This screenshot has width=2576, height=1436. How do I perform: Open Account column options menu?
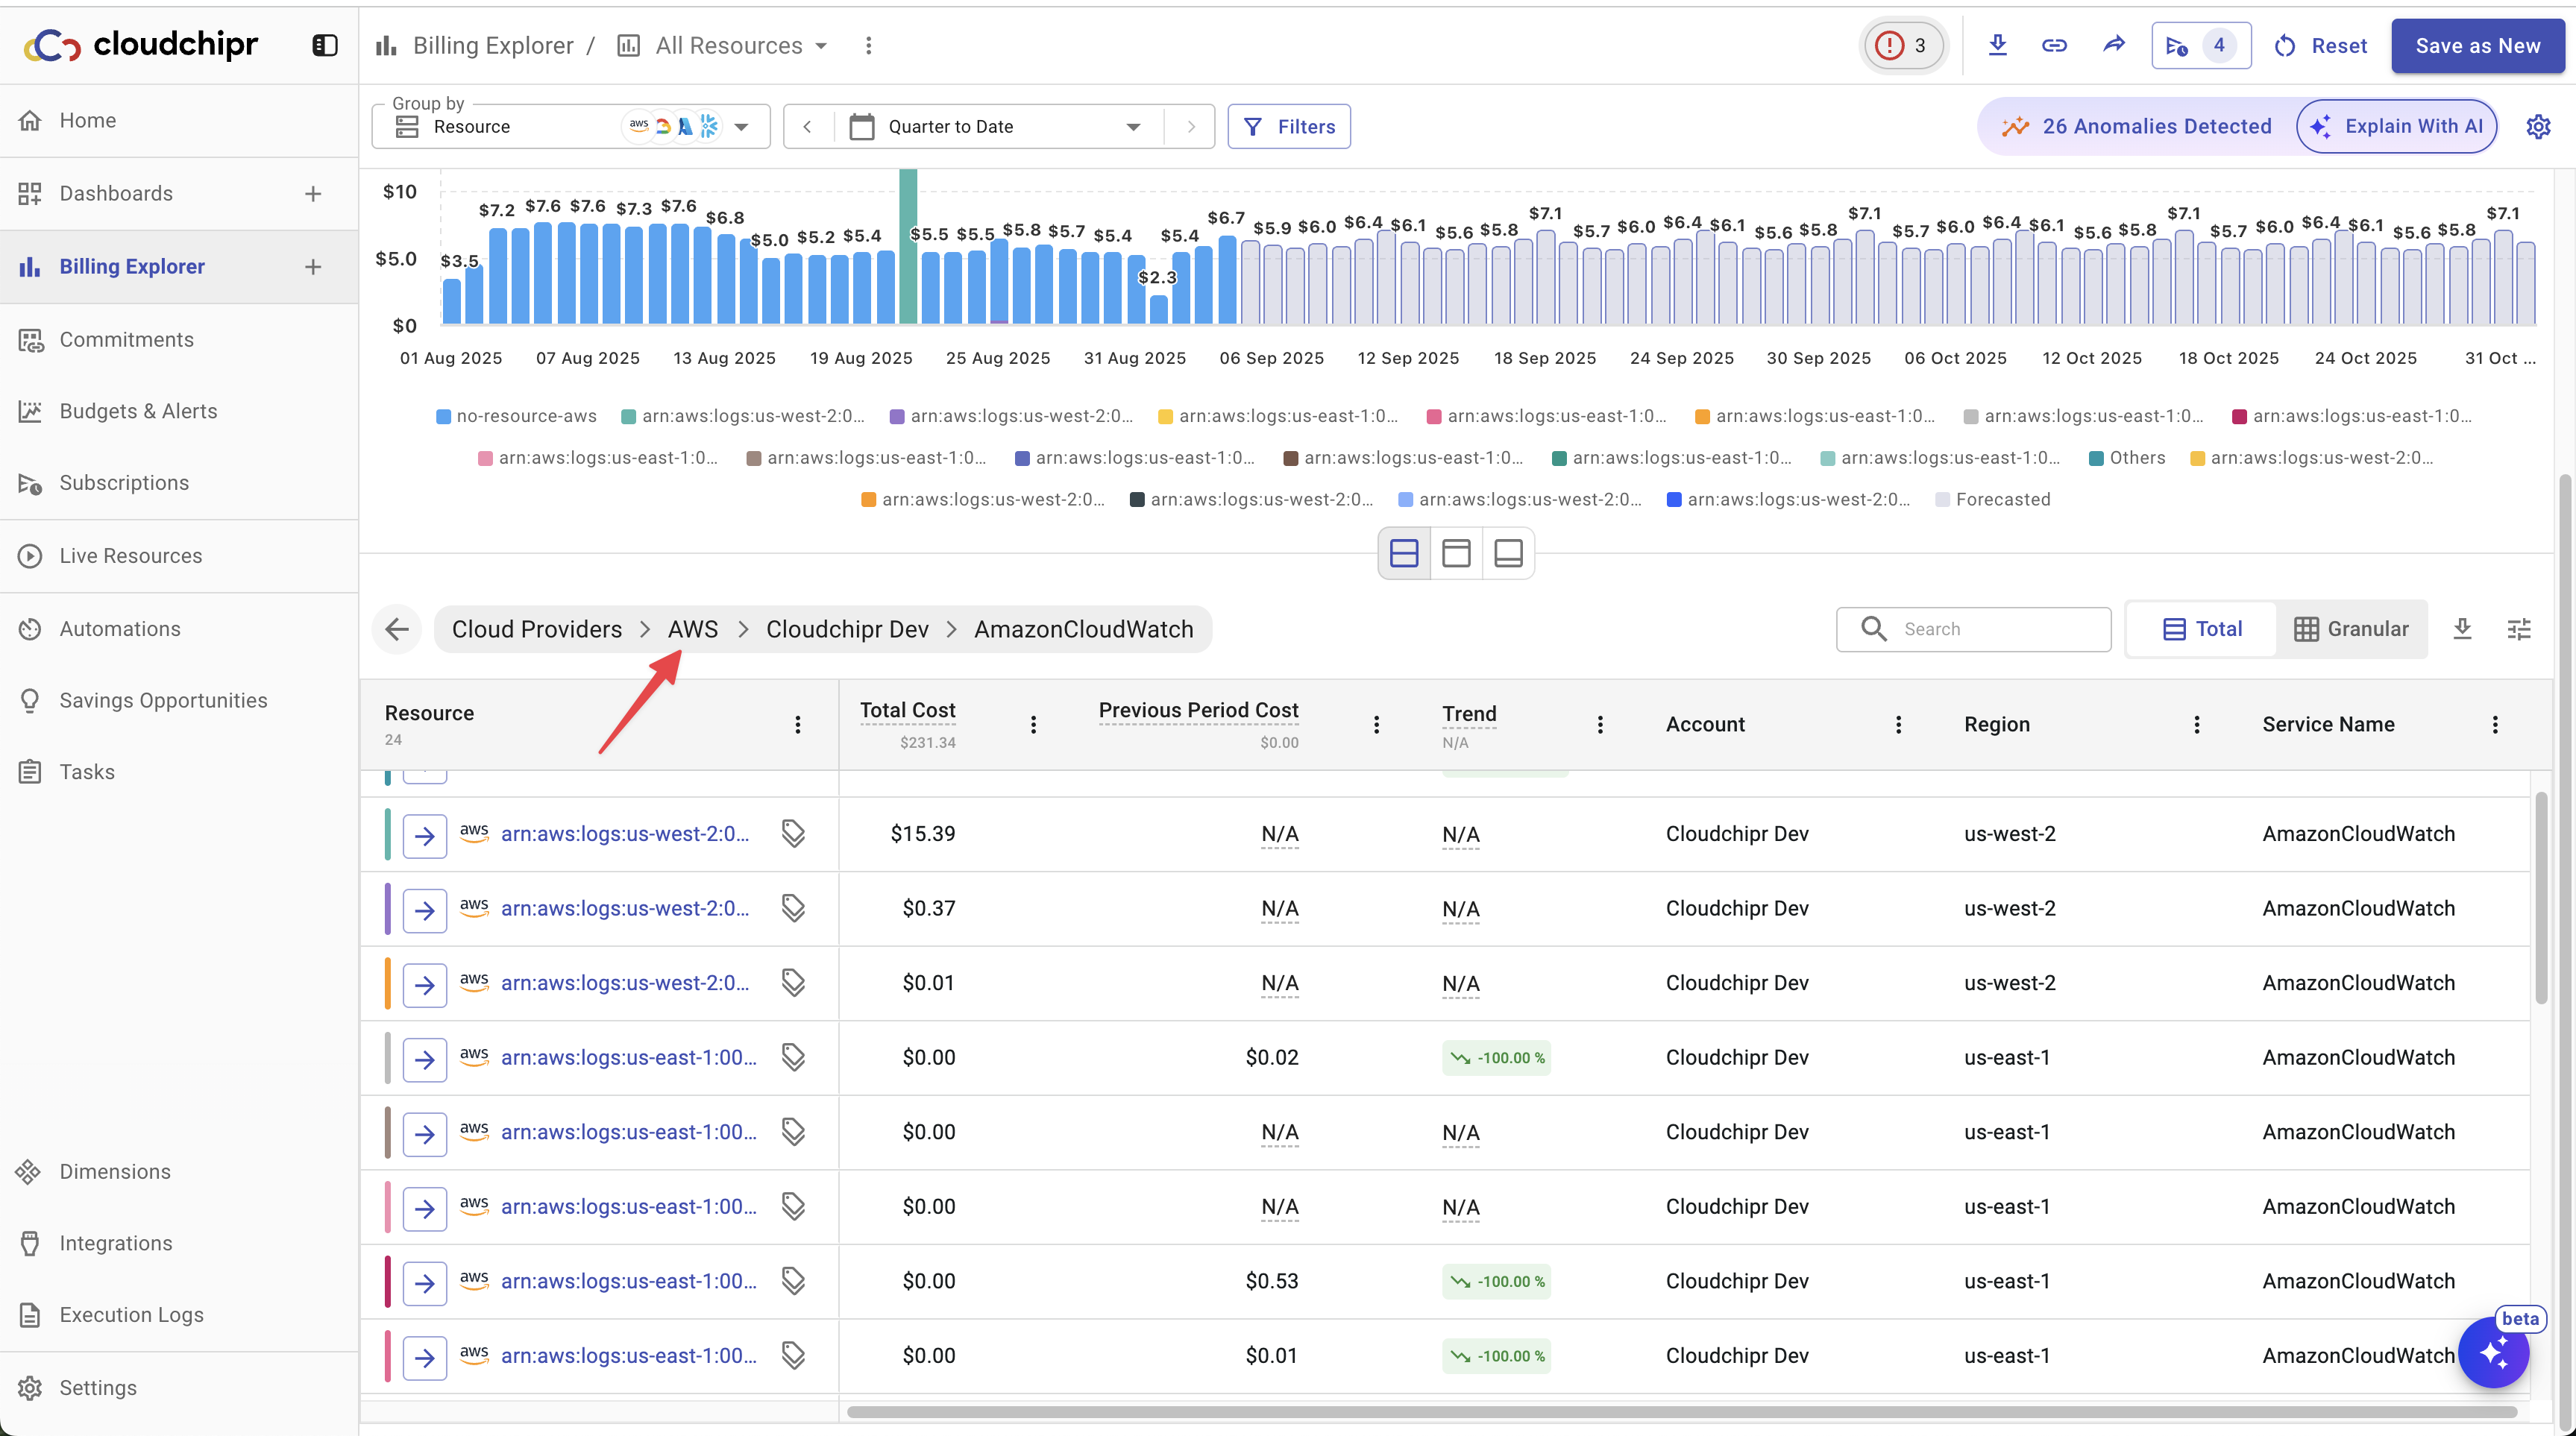click(x=1898, y=724)
